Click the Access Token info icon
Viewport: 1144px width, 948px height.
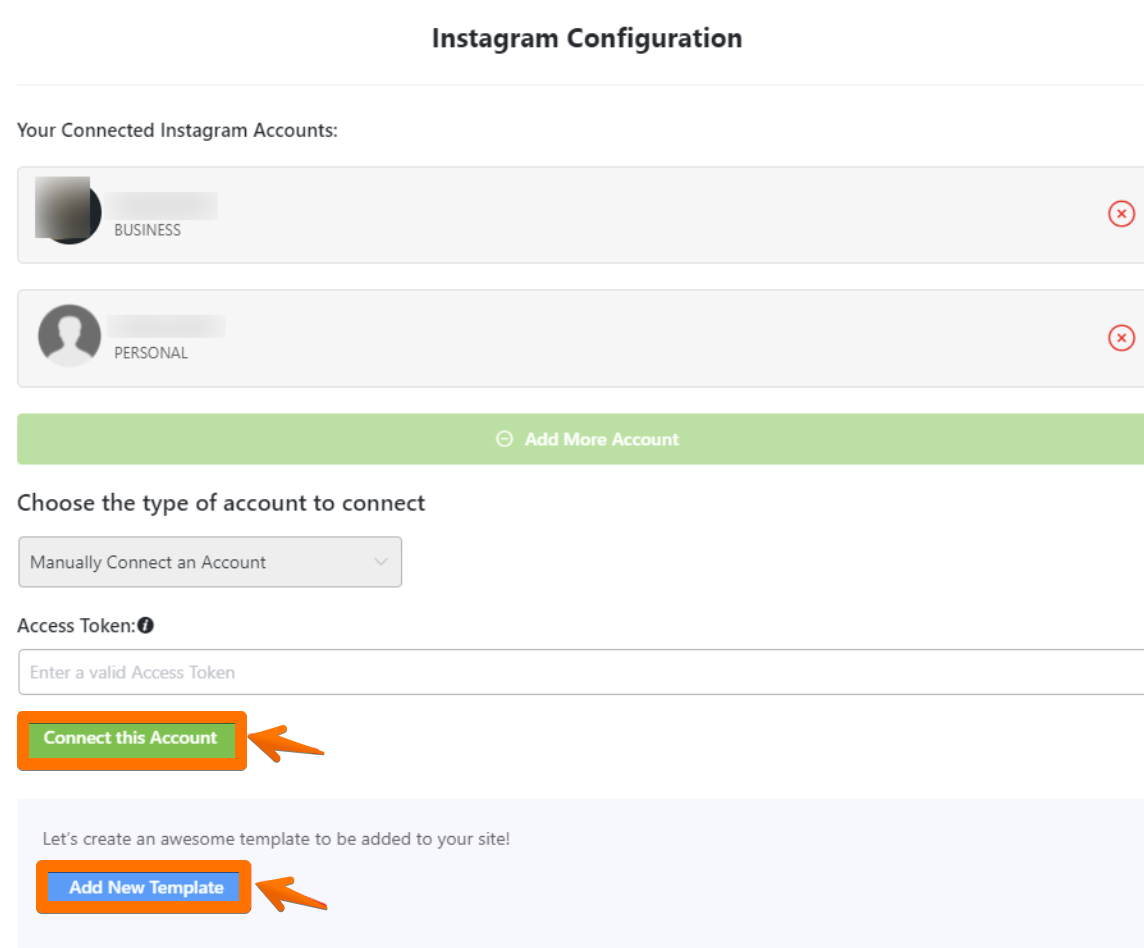click(x=146, y=626)
